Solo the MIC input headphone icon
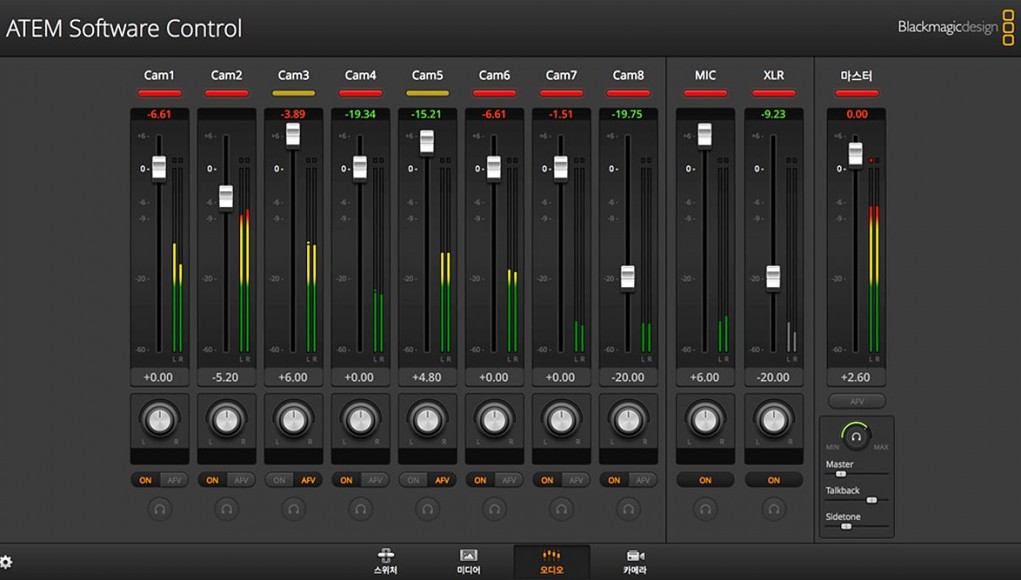The image size is (1021, 580). 705,508
